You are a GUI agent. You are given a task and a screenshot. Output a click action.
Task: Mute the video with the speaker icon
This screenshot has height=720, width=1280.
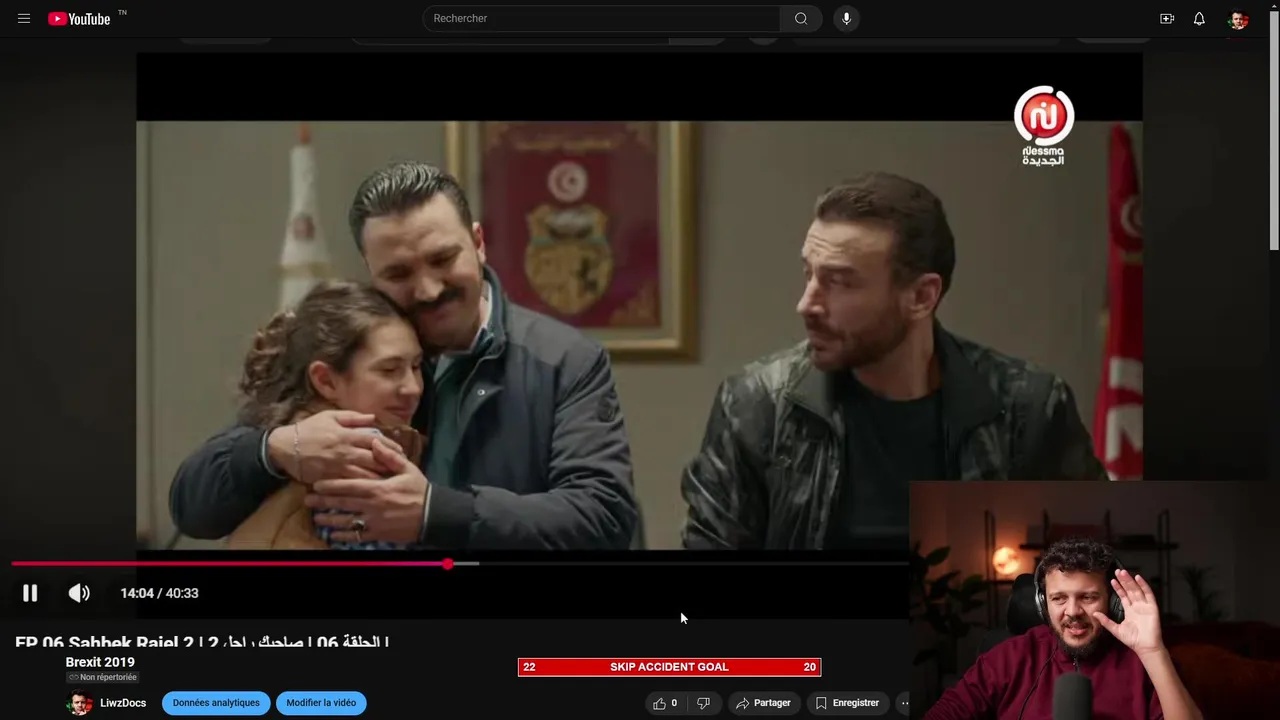click(79, 593)
